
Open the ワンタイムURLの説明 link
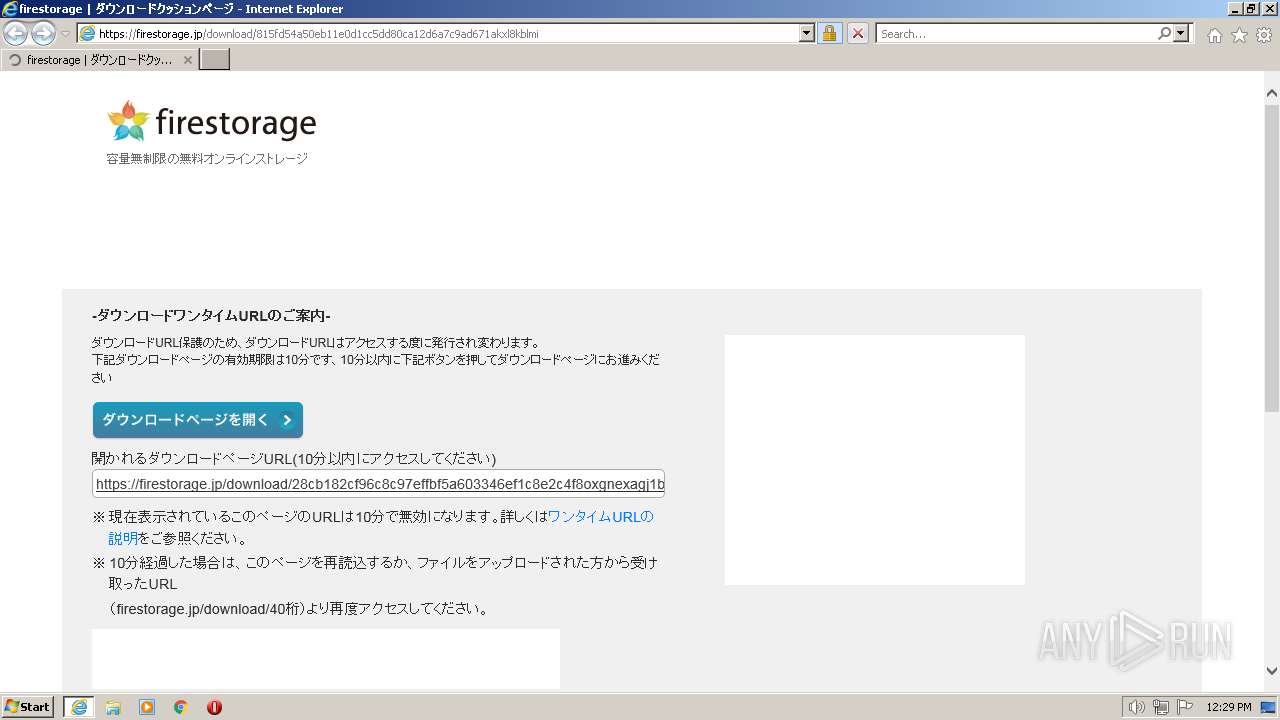[381, 527]
